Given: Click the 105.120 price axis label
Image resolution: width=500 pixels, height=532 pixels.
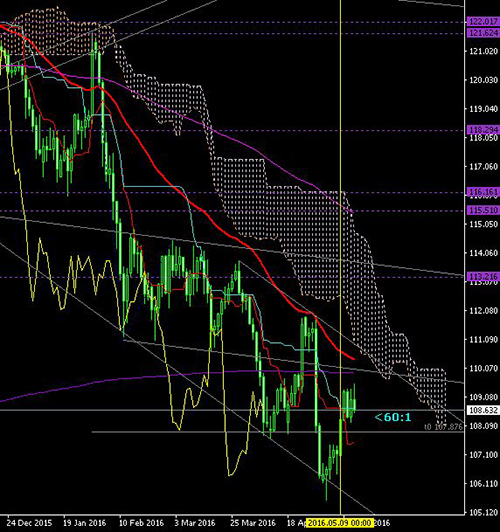Looking at the screenshot, I should pos(483,512).
